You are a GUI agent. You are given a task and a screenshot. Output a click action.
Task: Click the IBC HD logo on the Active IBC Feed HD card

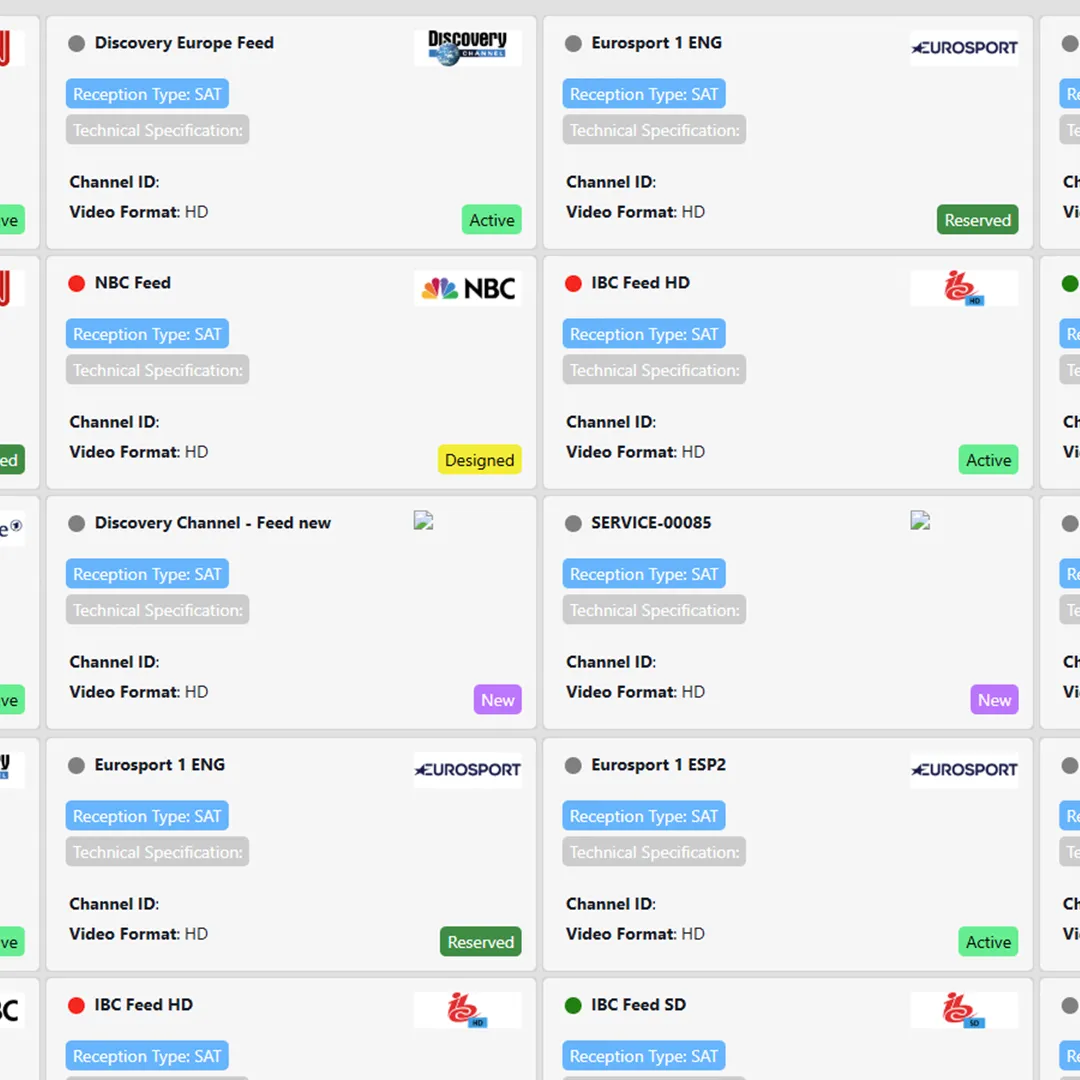click(x=964, y=288)
